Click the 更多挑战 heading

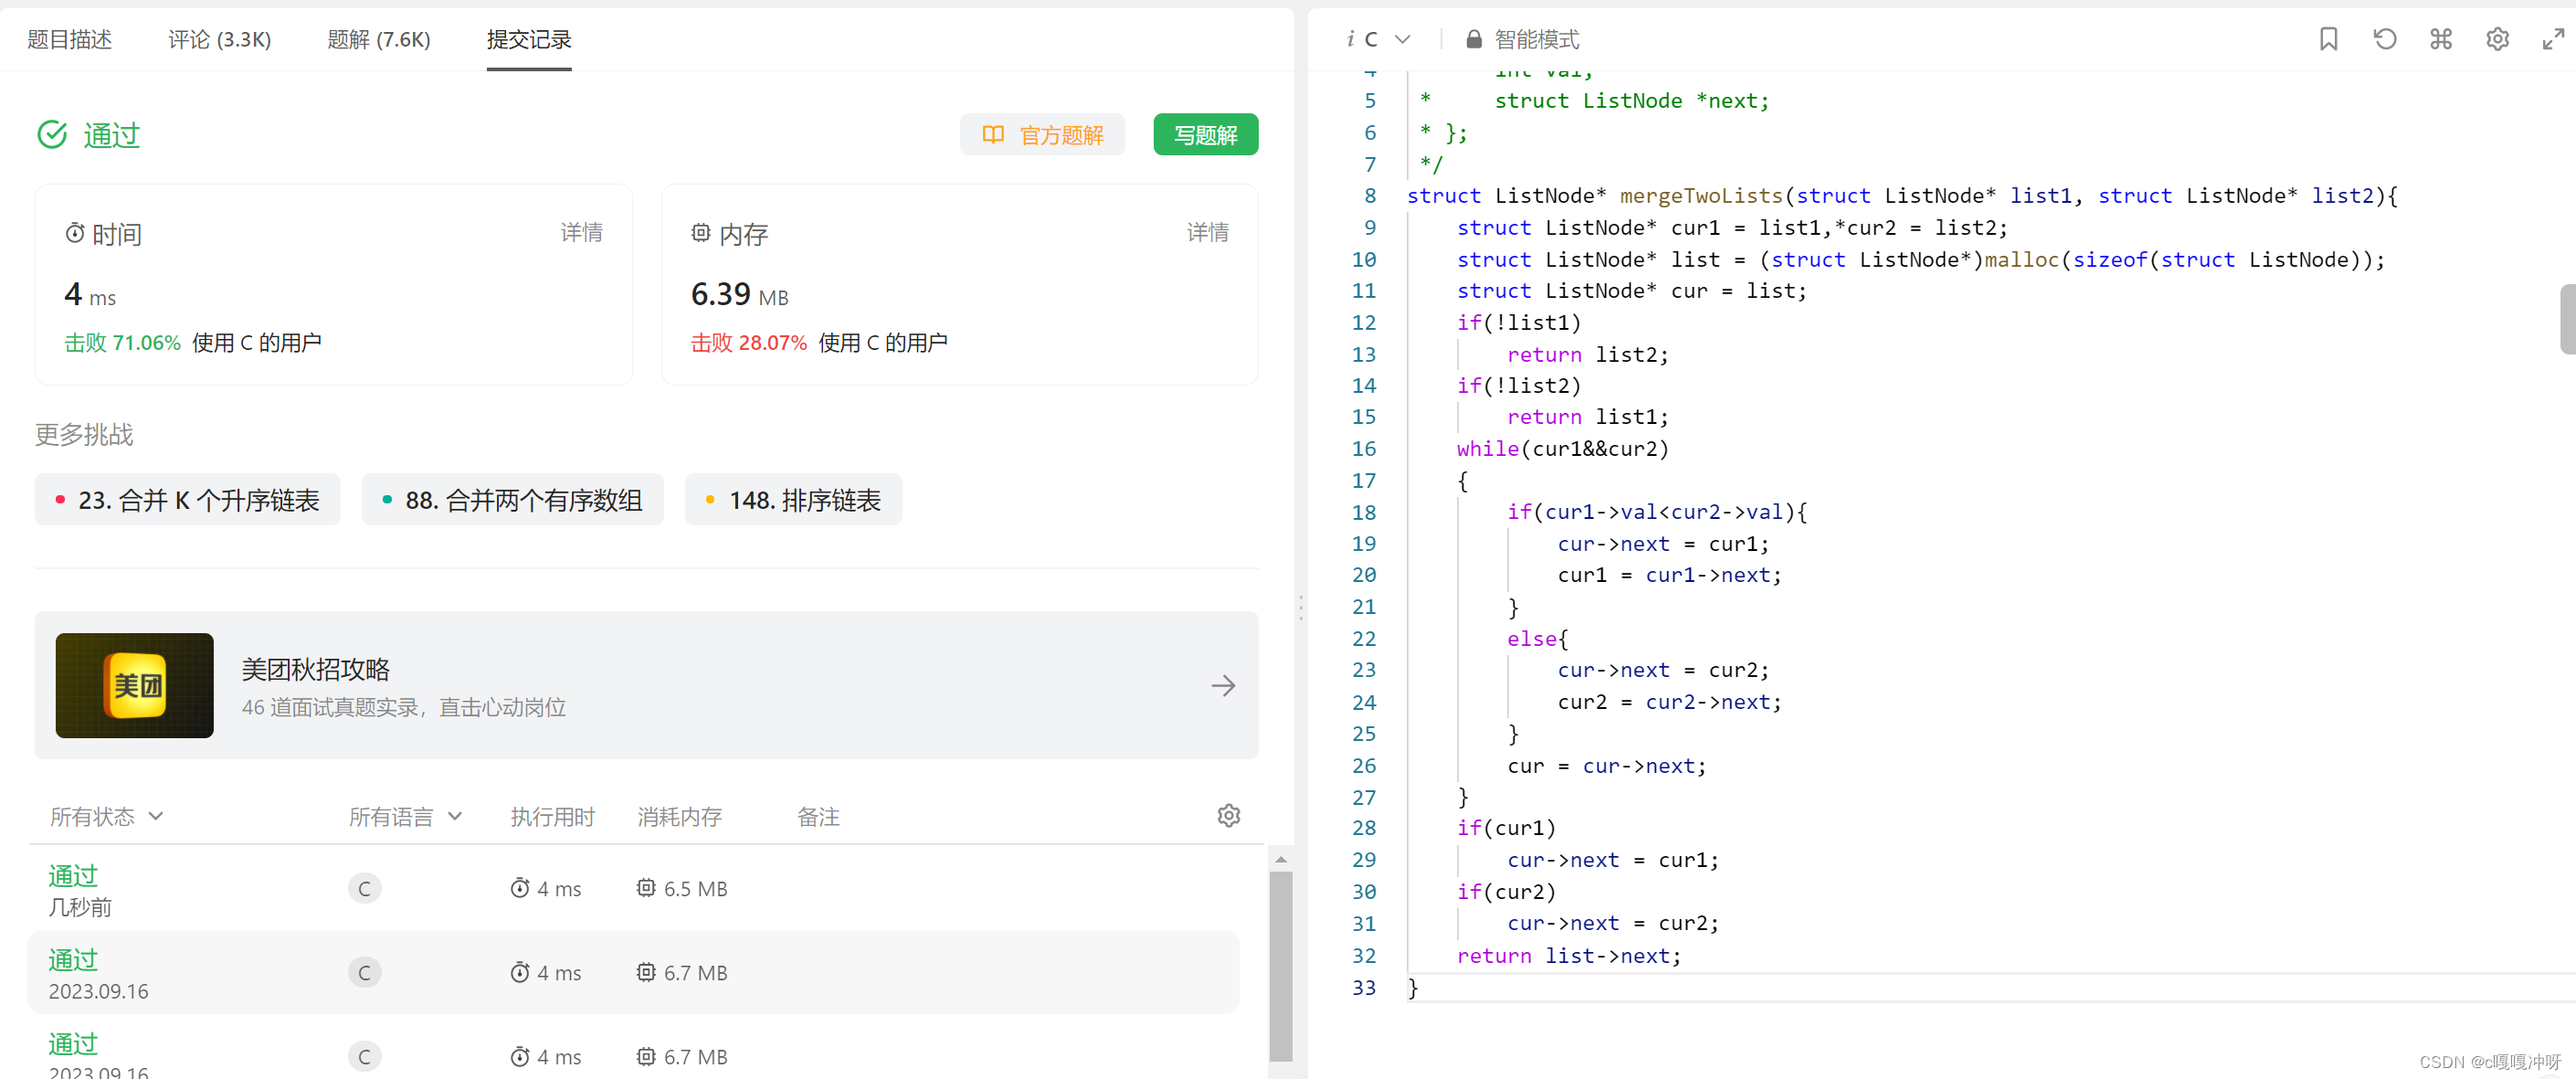pos(84,434)
